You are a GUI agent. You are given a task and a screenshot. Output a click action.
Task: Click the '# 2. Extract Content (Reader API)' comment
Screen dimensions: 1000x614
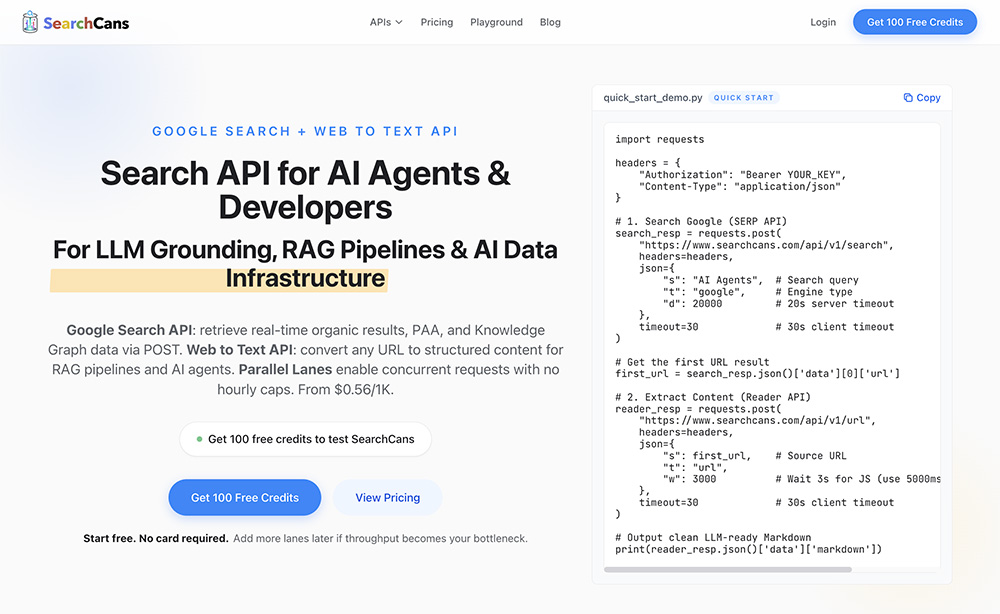[x=713, y=397]
